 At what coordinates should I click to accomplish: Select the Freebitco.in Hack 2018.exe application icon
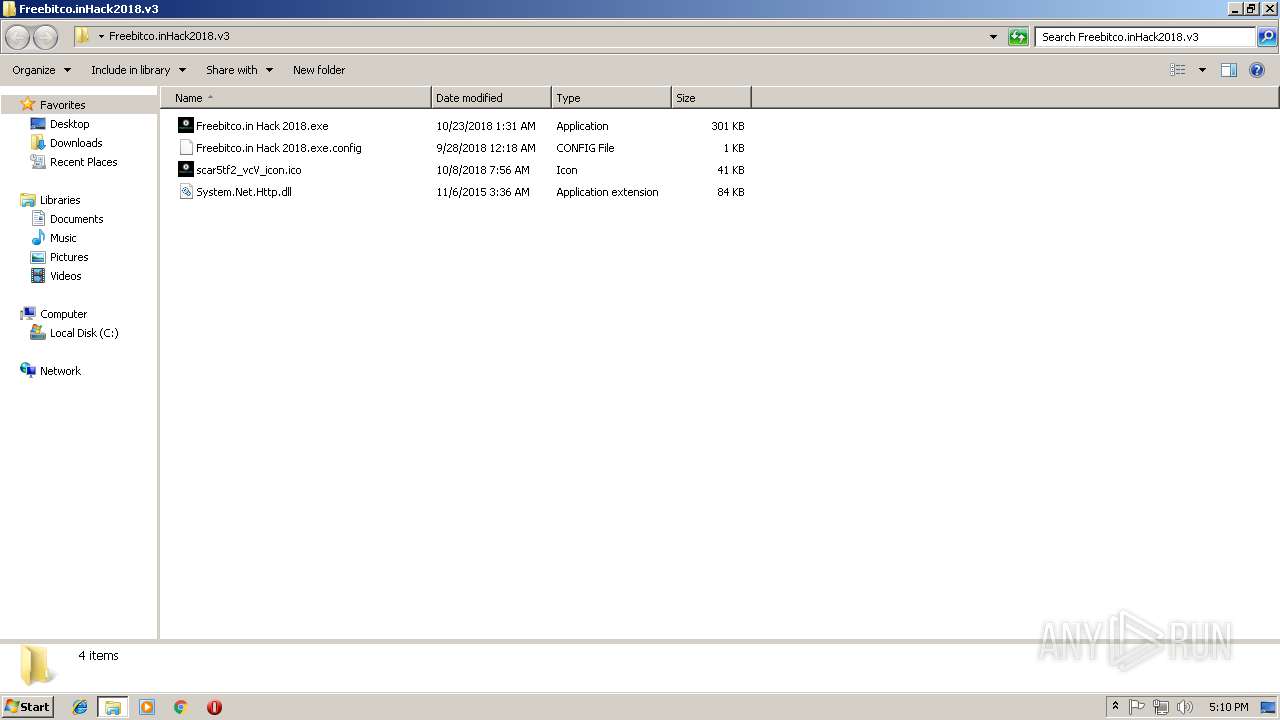point(185,126)
